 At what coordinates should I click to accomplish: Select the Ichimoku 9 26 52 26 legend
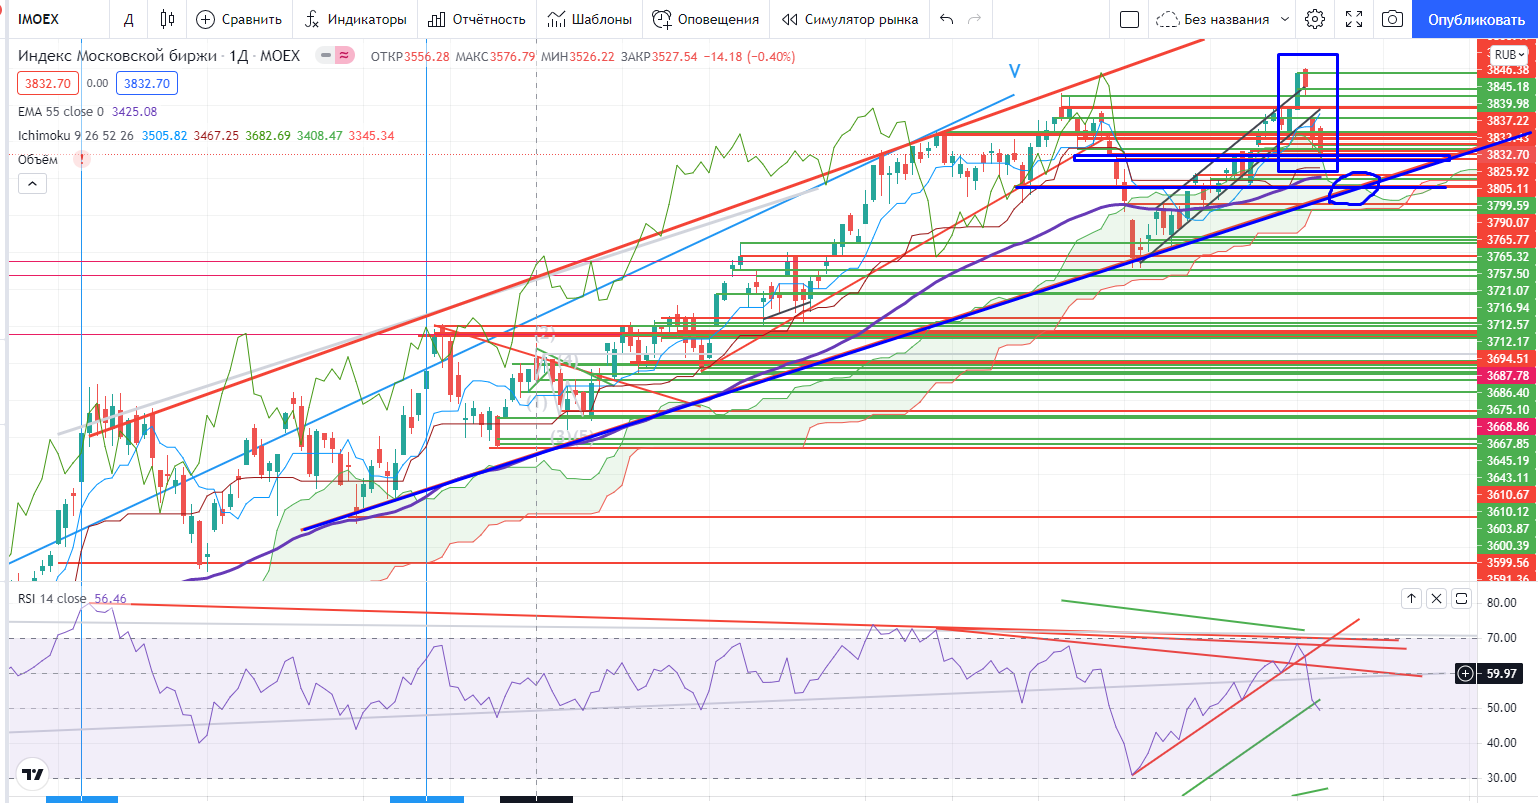coord(77,136)
